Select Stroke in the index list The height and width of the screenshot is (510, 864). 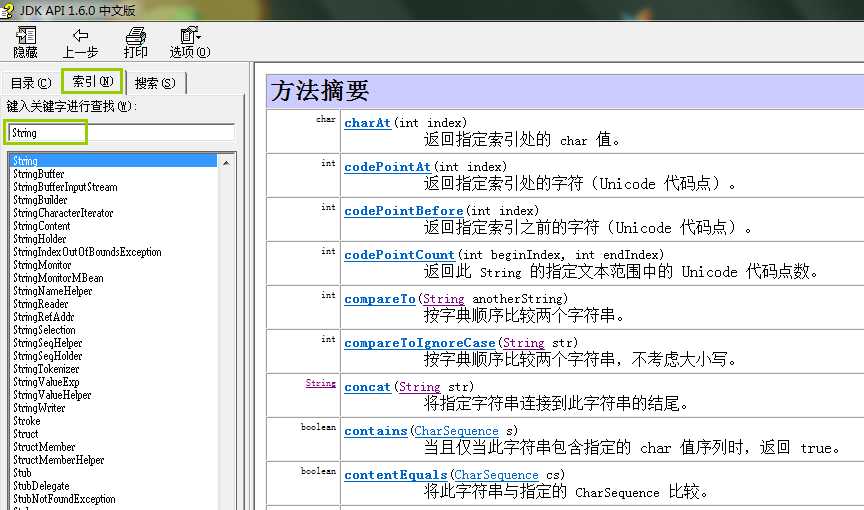[26, 421]
